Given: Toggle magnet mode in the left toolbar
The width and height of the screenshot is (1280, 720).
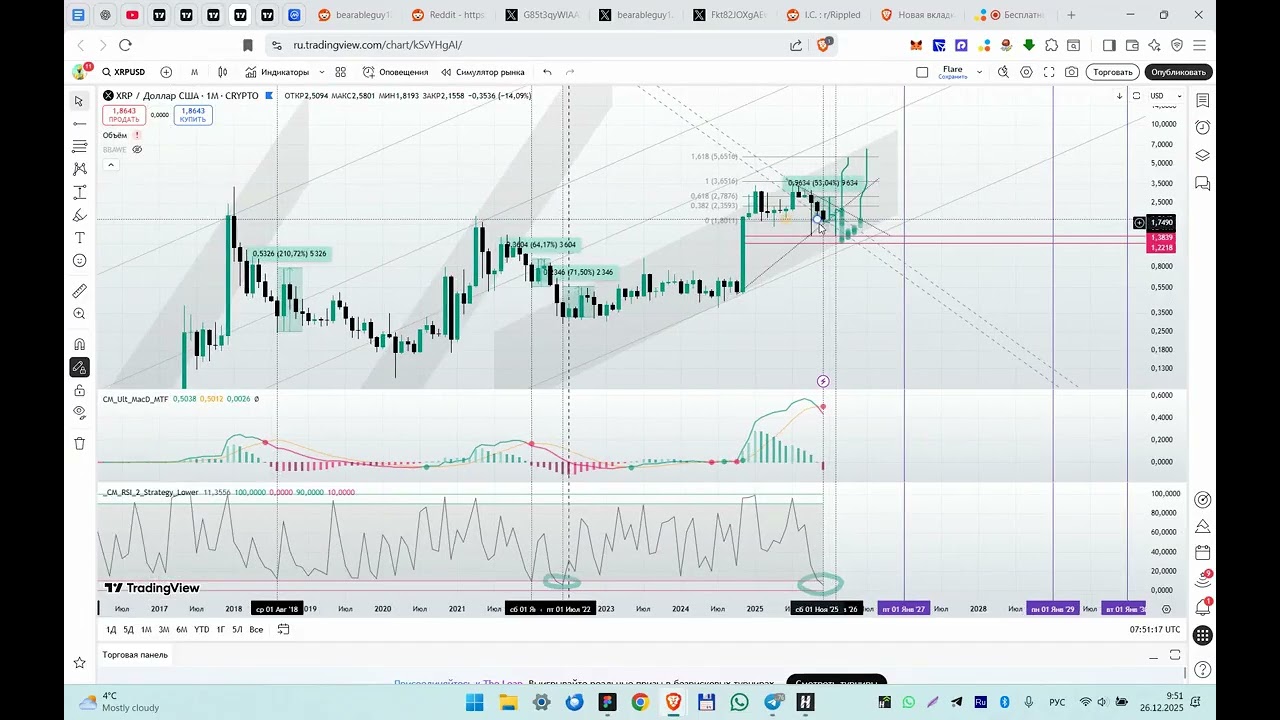Looking at the screenshot, I should (79, 345).
